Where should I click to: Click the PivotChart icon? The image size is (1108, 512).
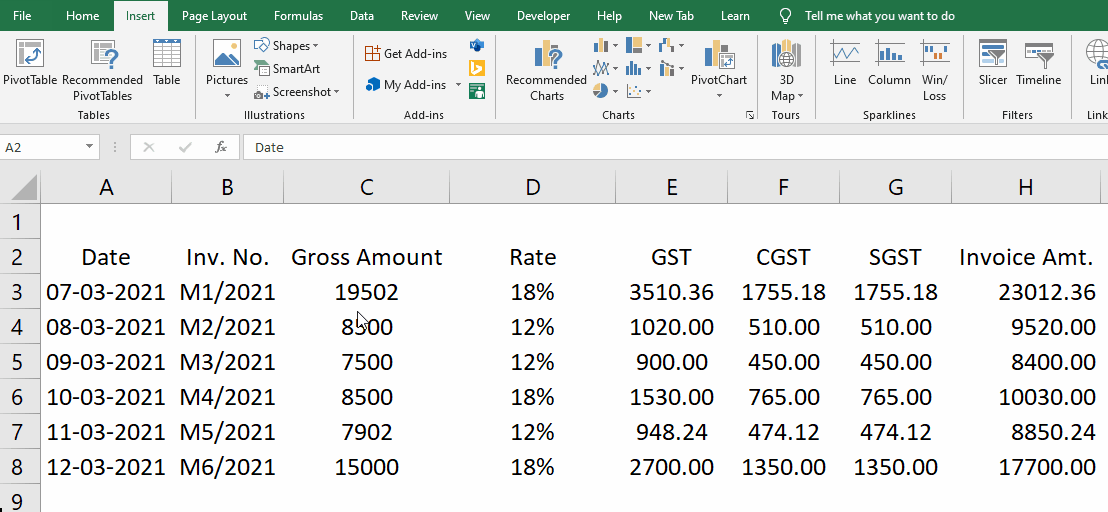719,55
